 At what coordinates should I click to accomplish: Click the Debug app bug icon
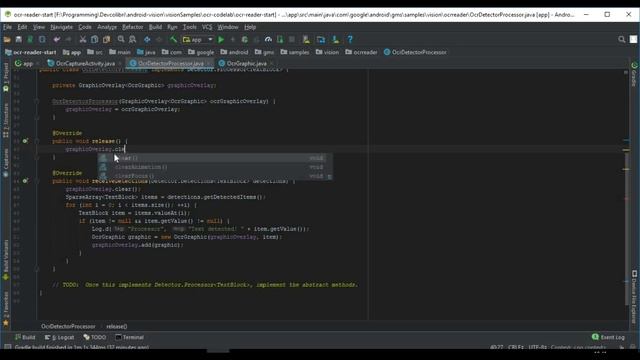point(245,40)
